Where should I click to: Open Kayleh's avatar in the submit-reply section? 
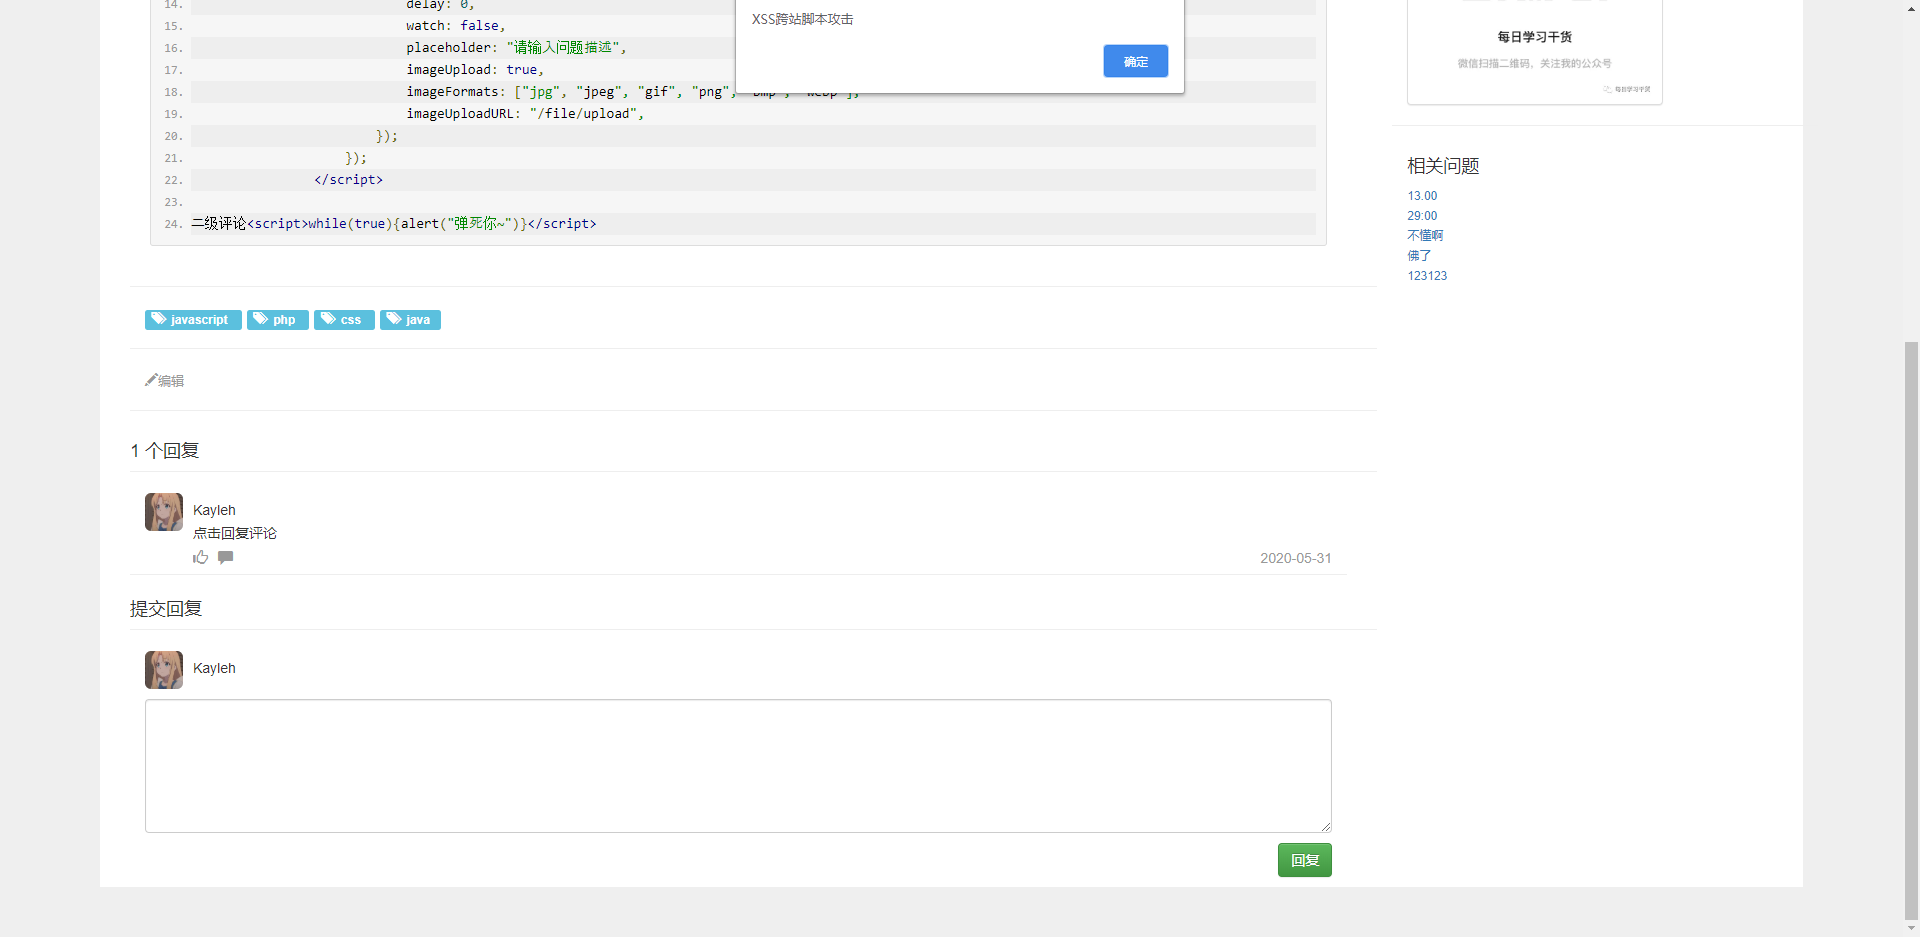pyautogui.click(x=164, y=670)
